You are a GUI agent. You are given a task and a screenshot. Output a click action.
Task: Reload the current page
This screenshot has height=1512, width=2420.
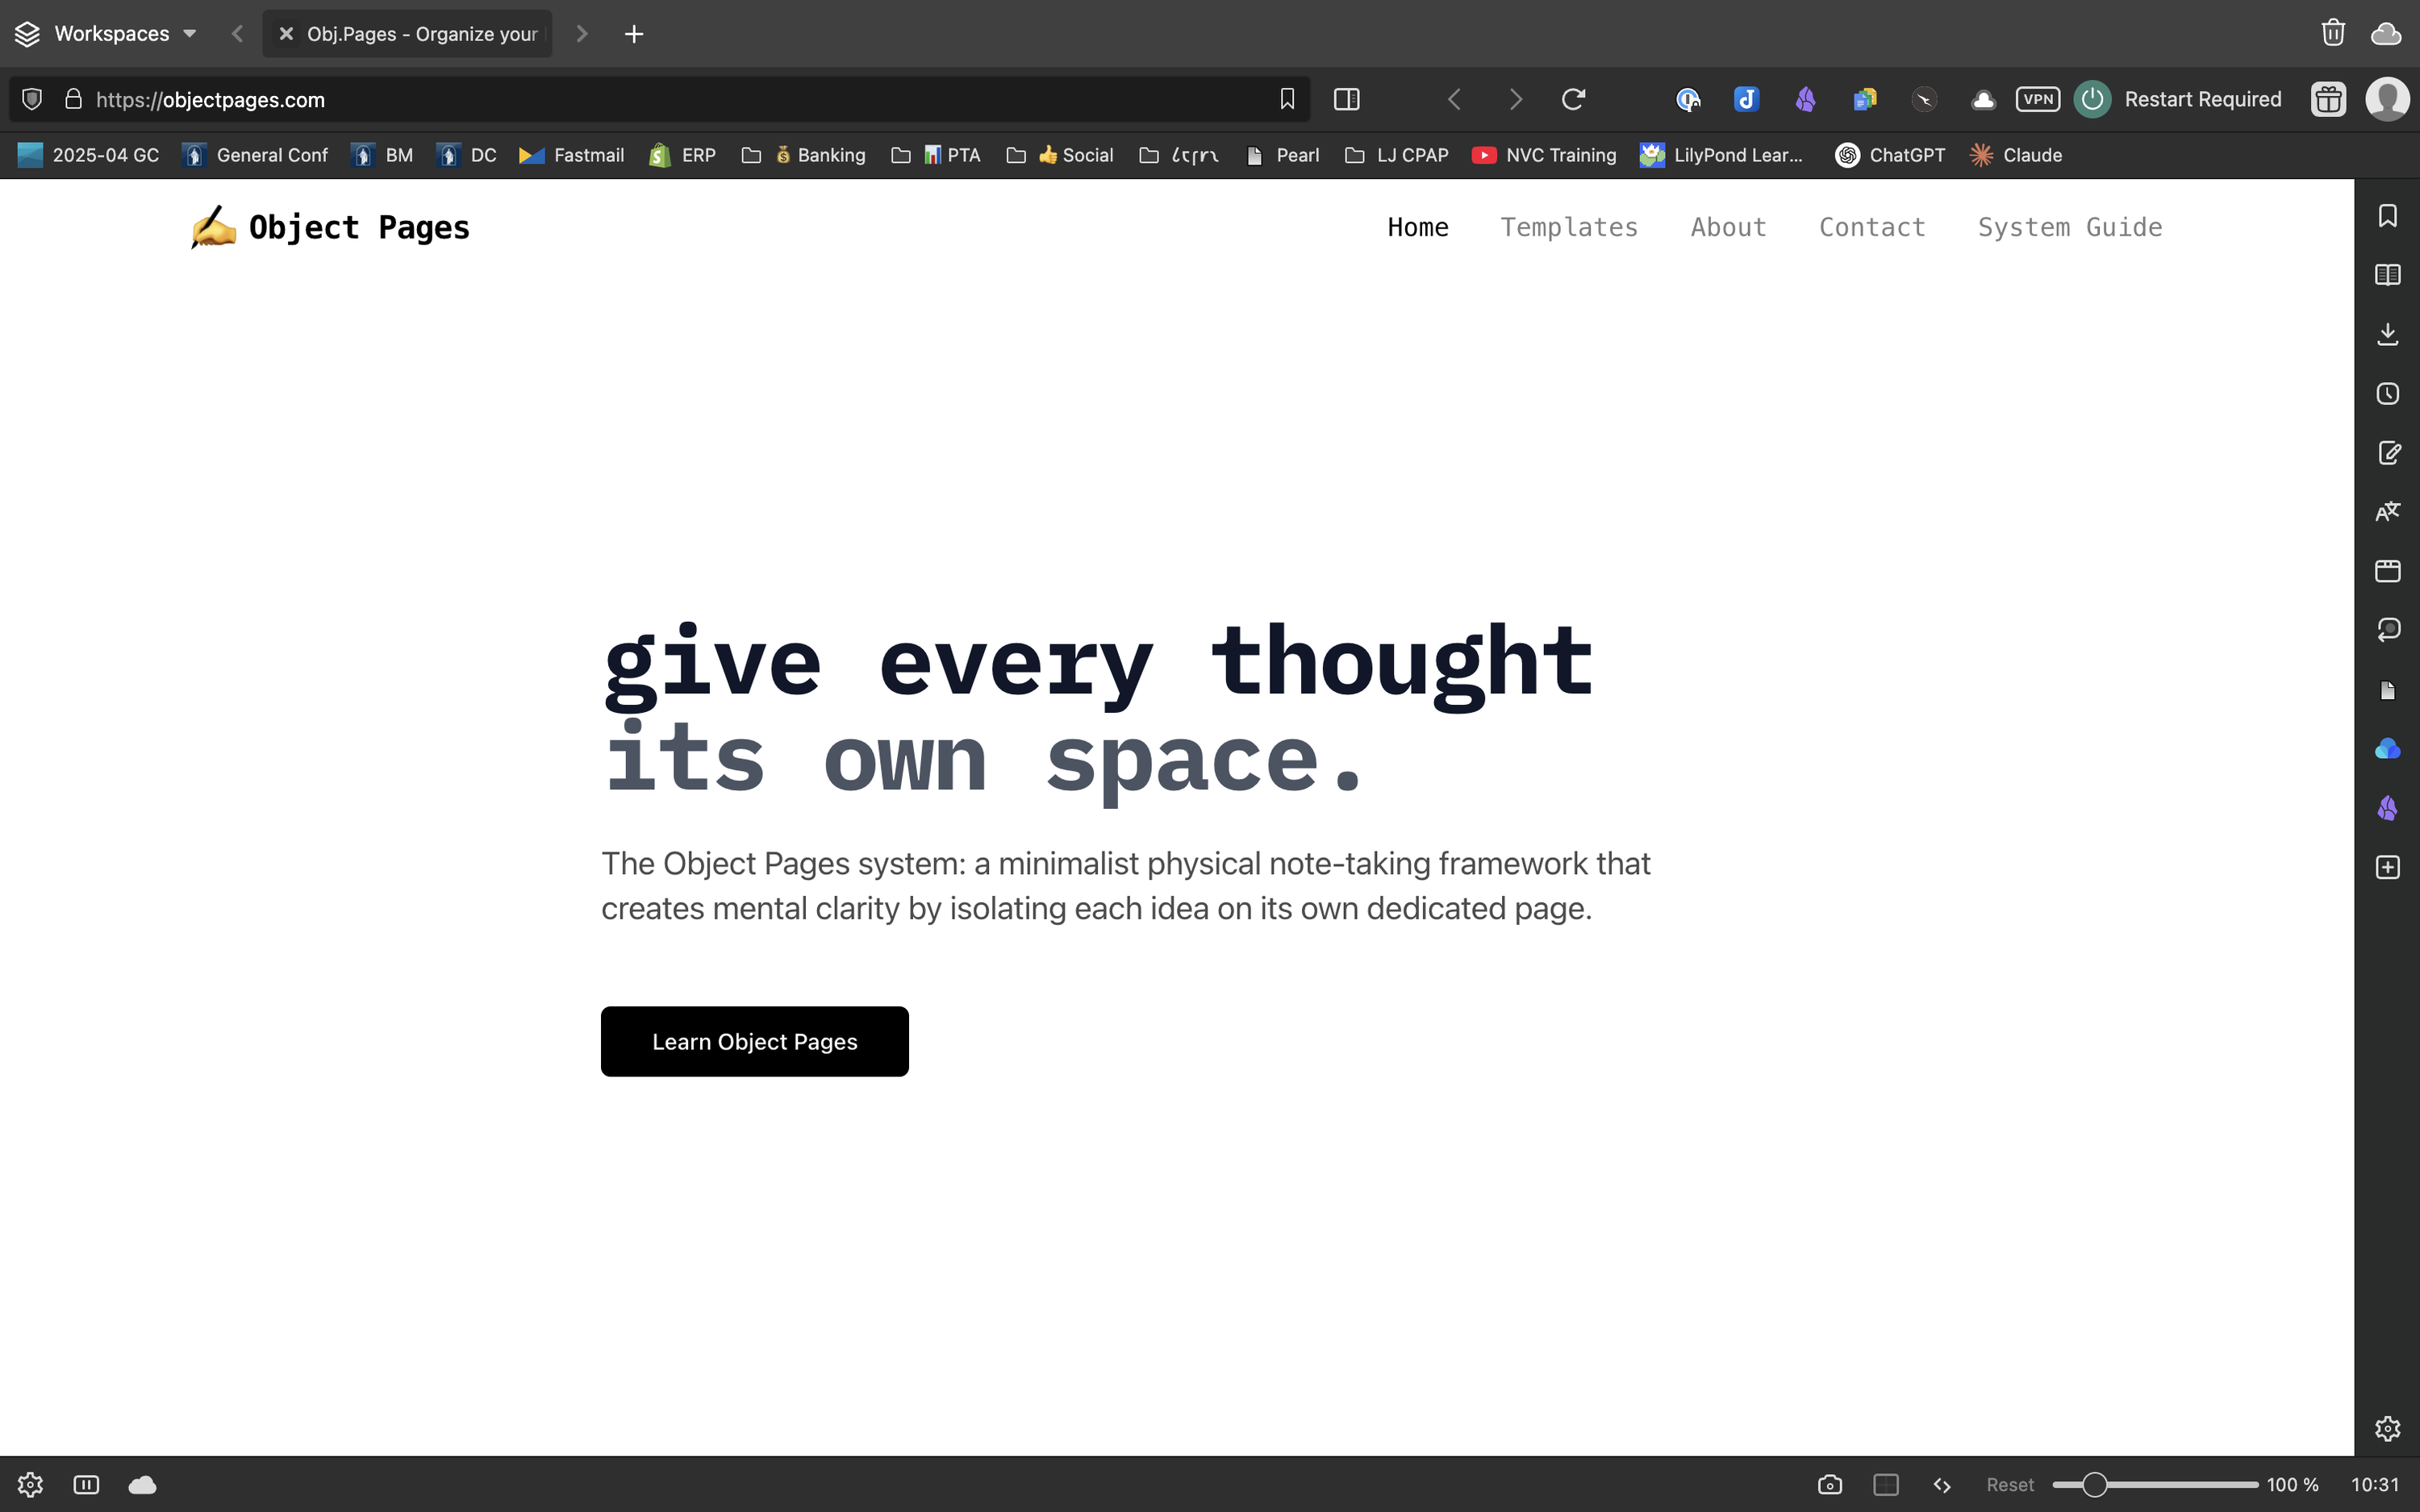[x=1573, y=99]
